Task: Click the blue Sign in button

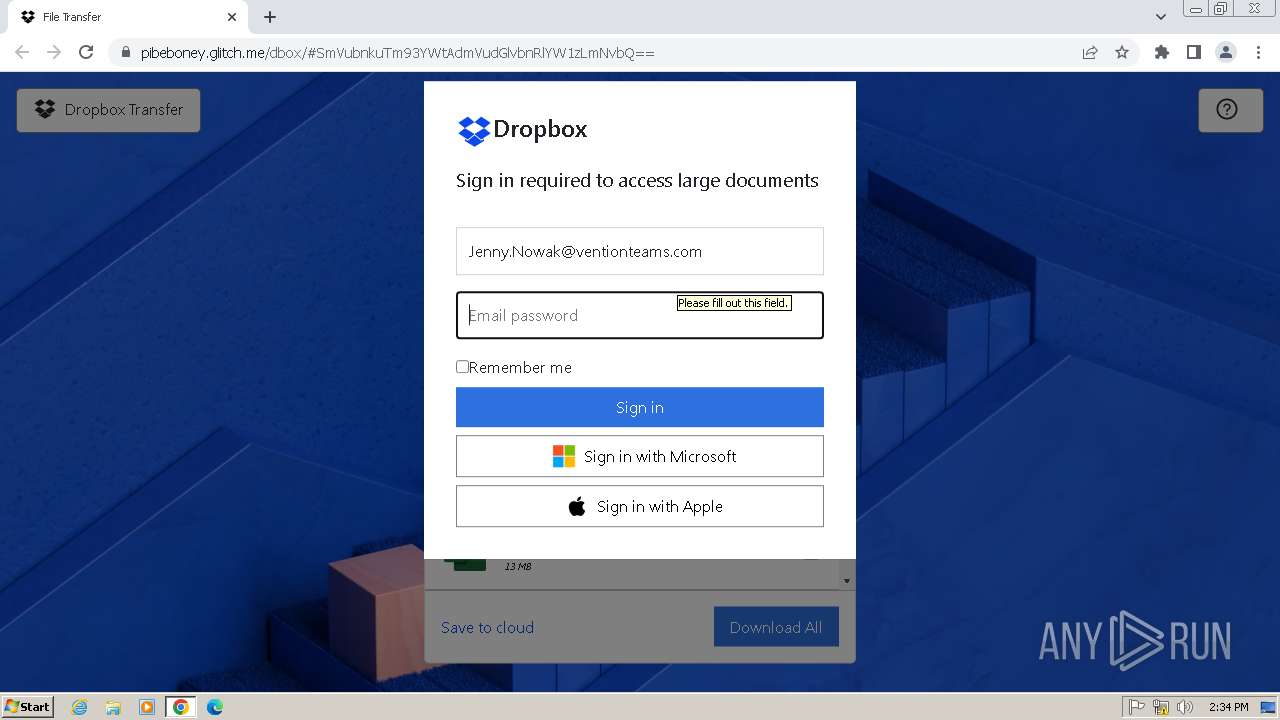Action: 640,407
